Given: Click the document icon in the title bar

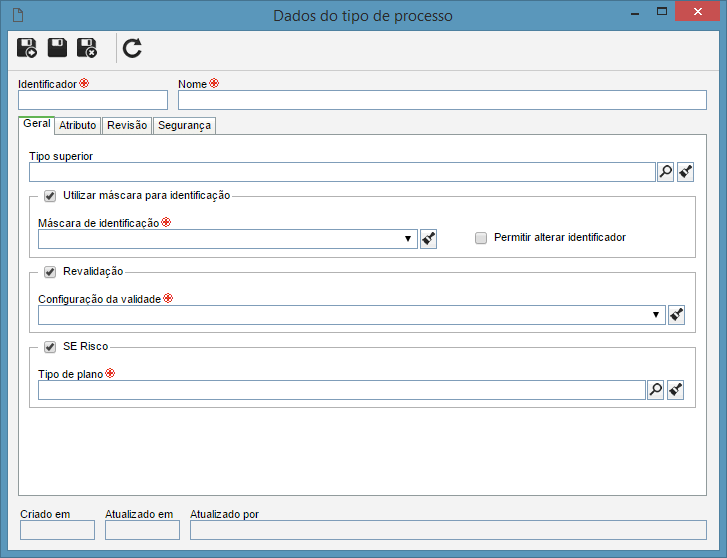Looking at the screenshot, I should pos(18,15).
